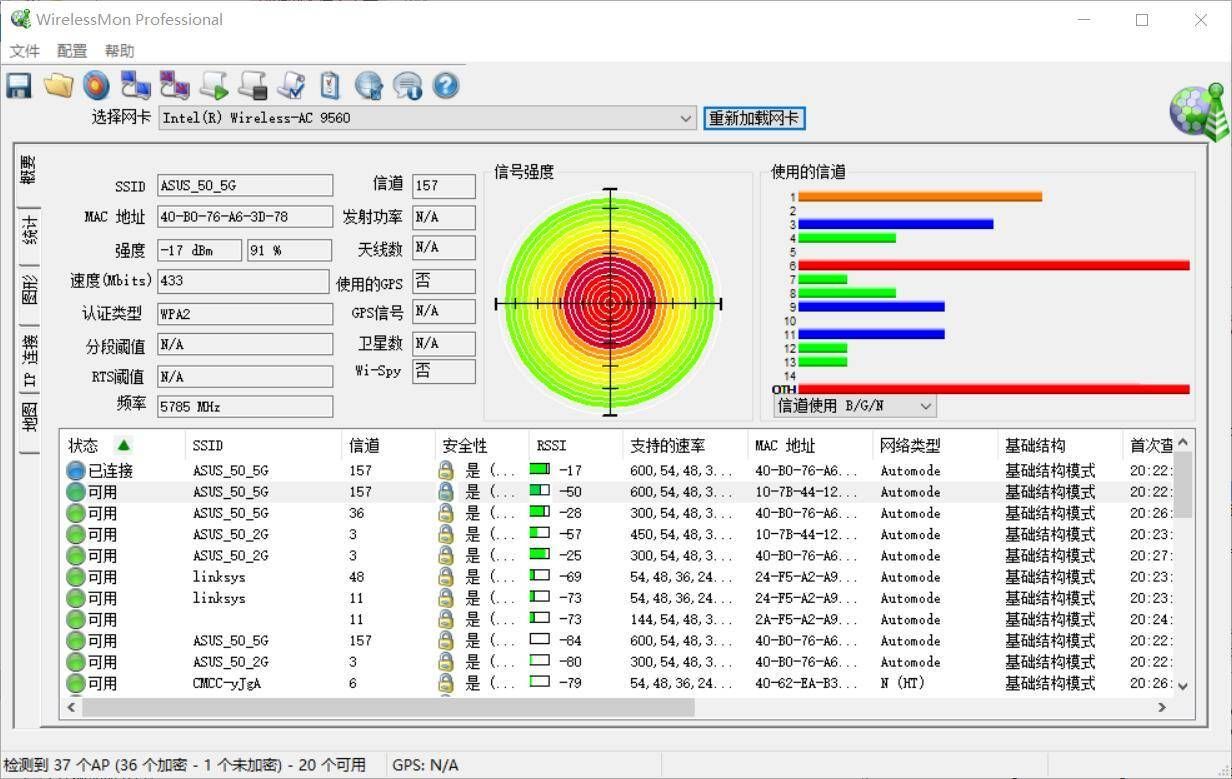Image resolution: width=1232 pixels, height=779 pixels.
Task: Switch to the IP 连接 side tab
Action: [x=28, y=361]
